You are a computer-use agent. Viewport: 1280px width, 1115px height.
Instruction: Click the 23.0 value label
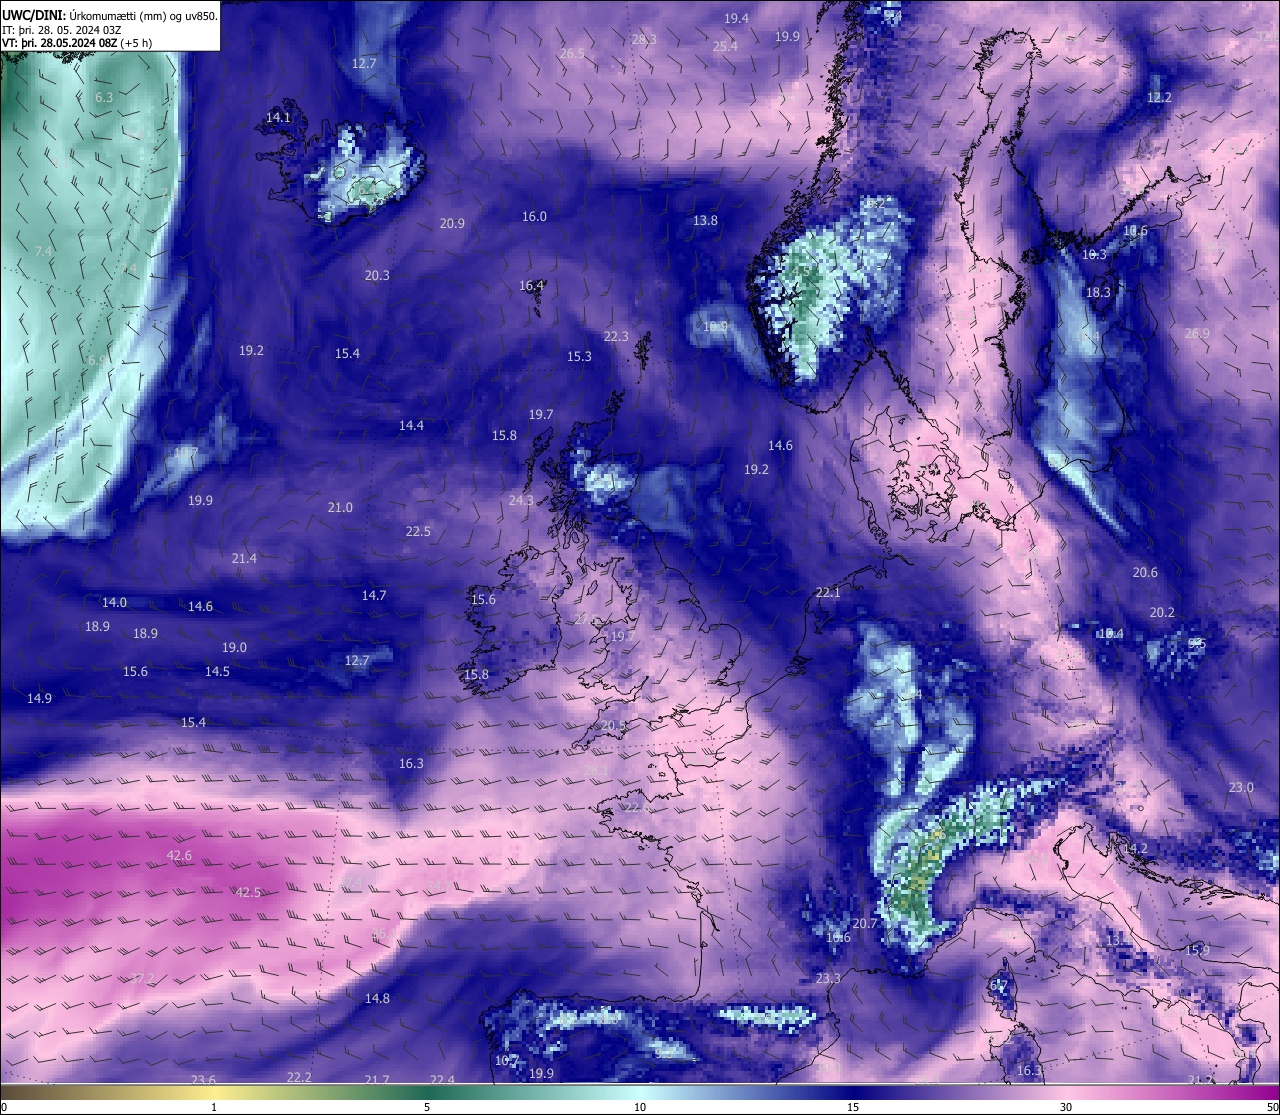1240,787
